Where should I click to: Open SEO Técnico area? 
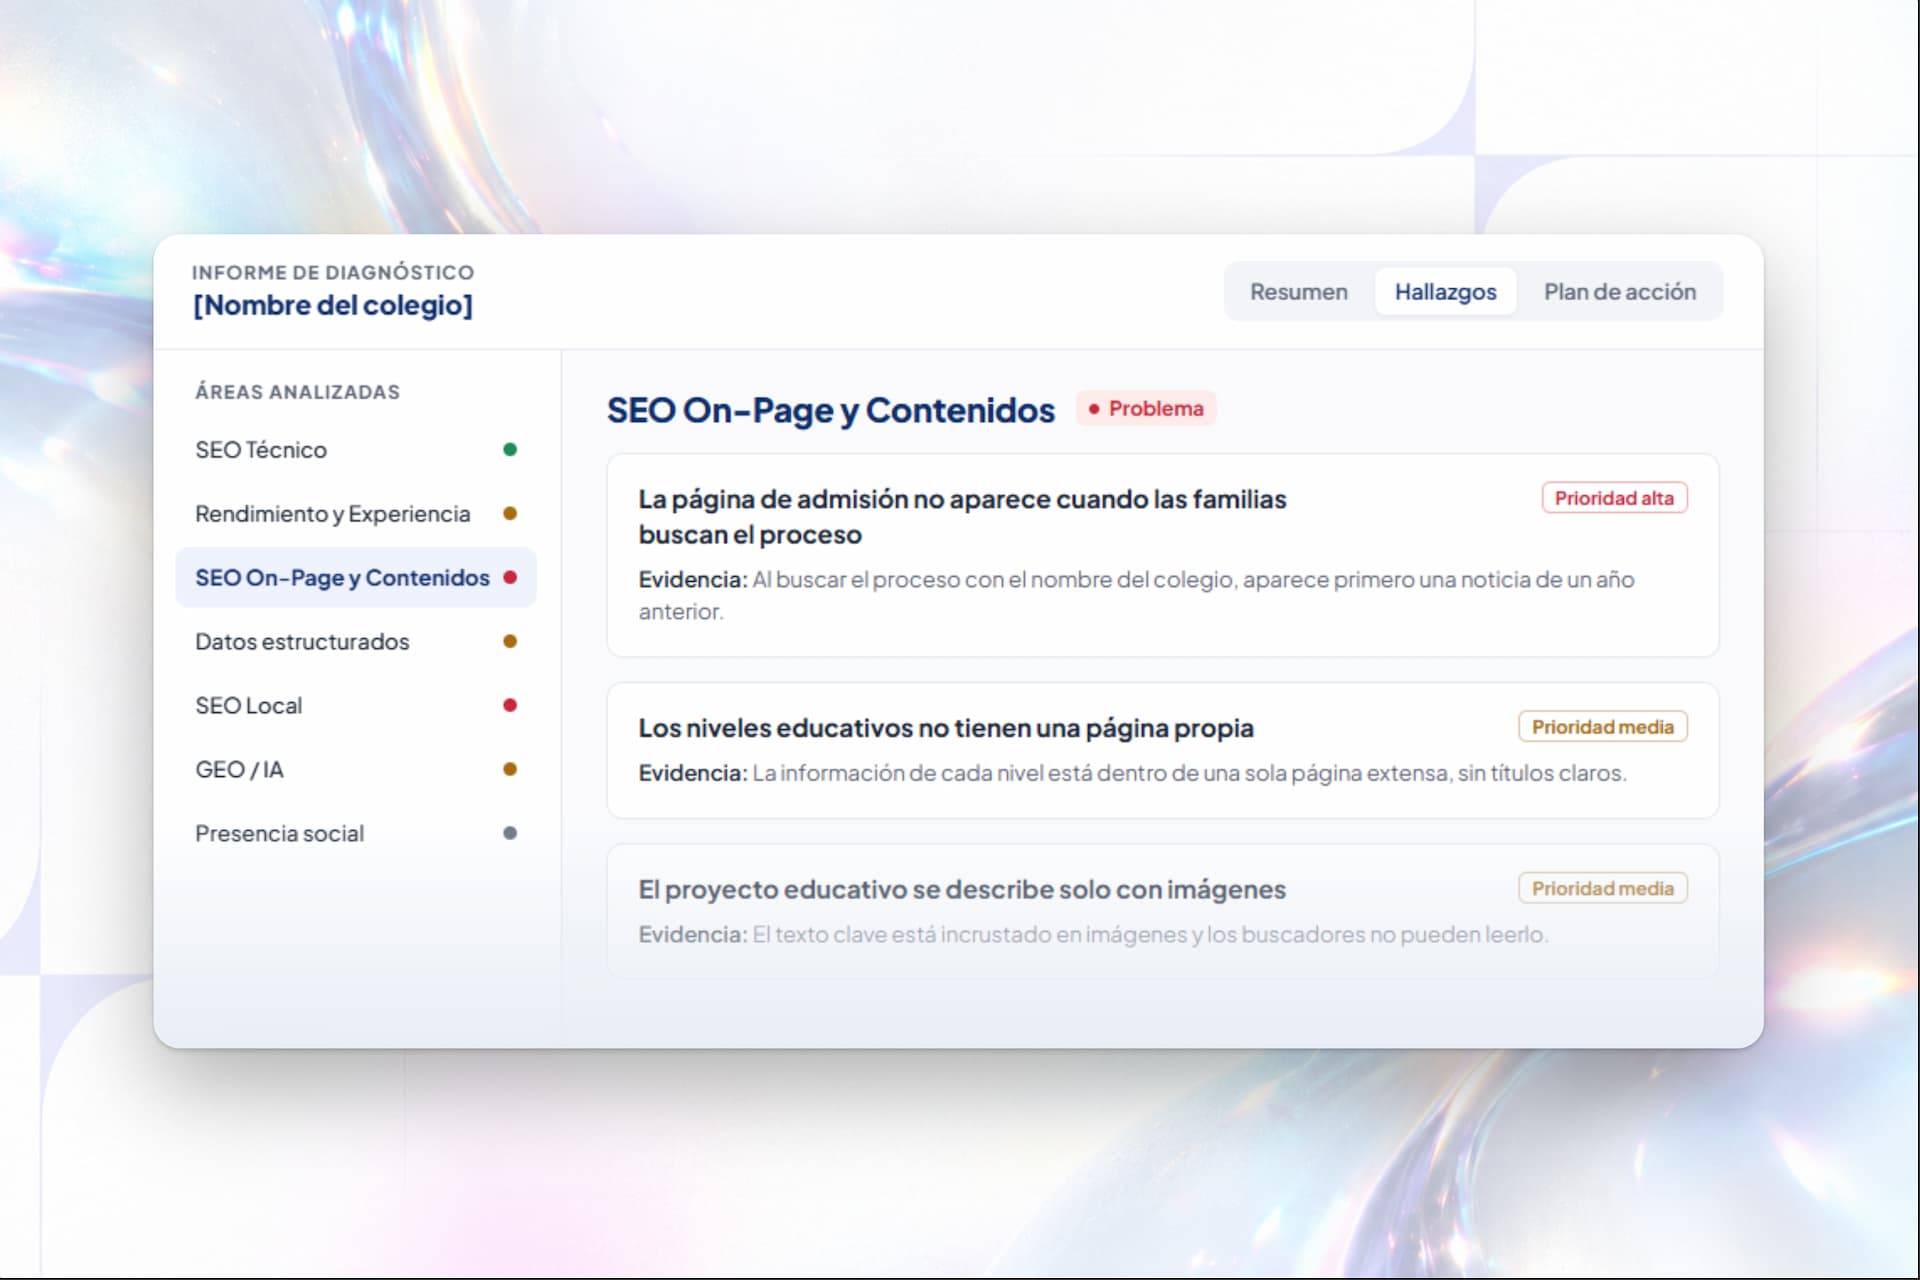(355, 450)
